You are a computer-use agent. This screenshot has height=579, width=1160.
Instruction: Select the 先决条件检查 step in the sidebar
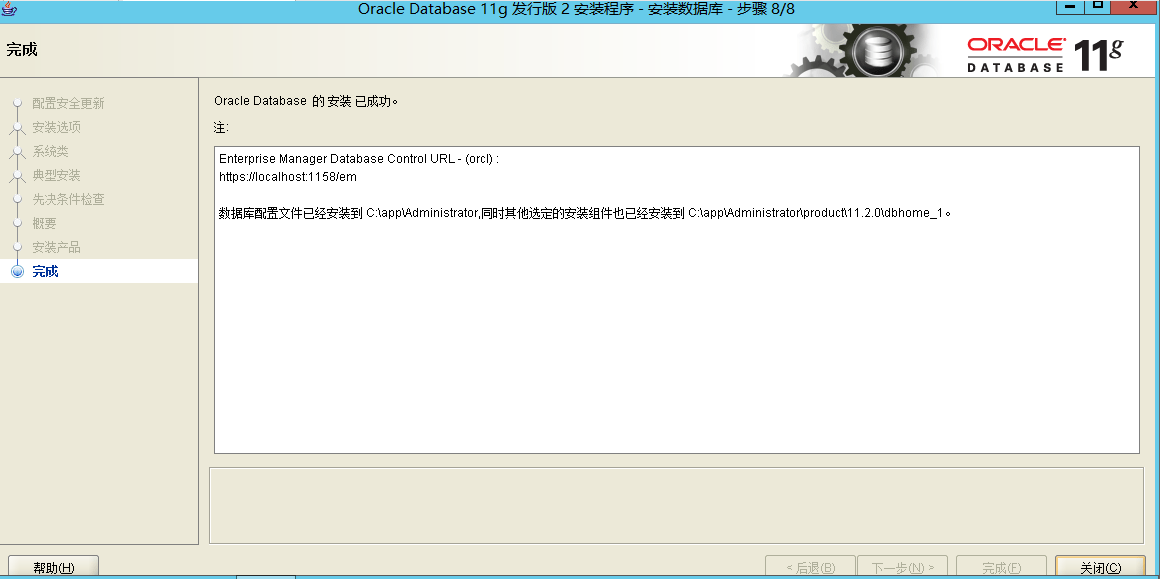tap(68, 199)
